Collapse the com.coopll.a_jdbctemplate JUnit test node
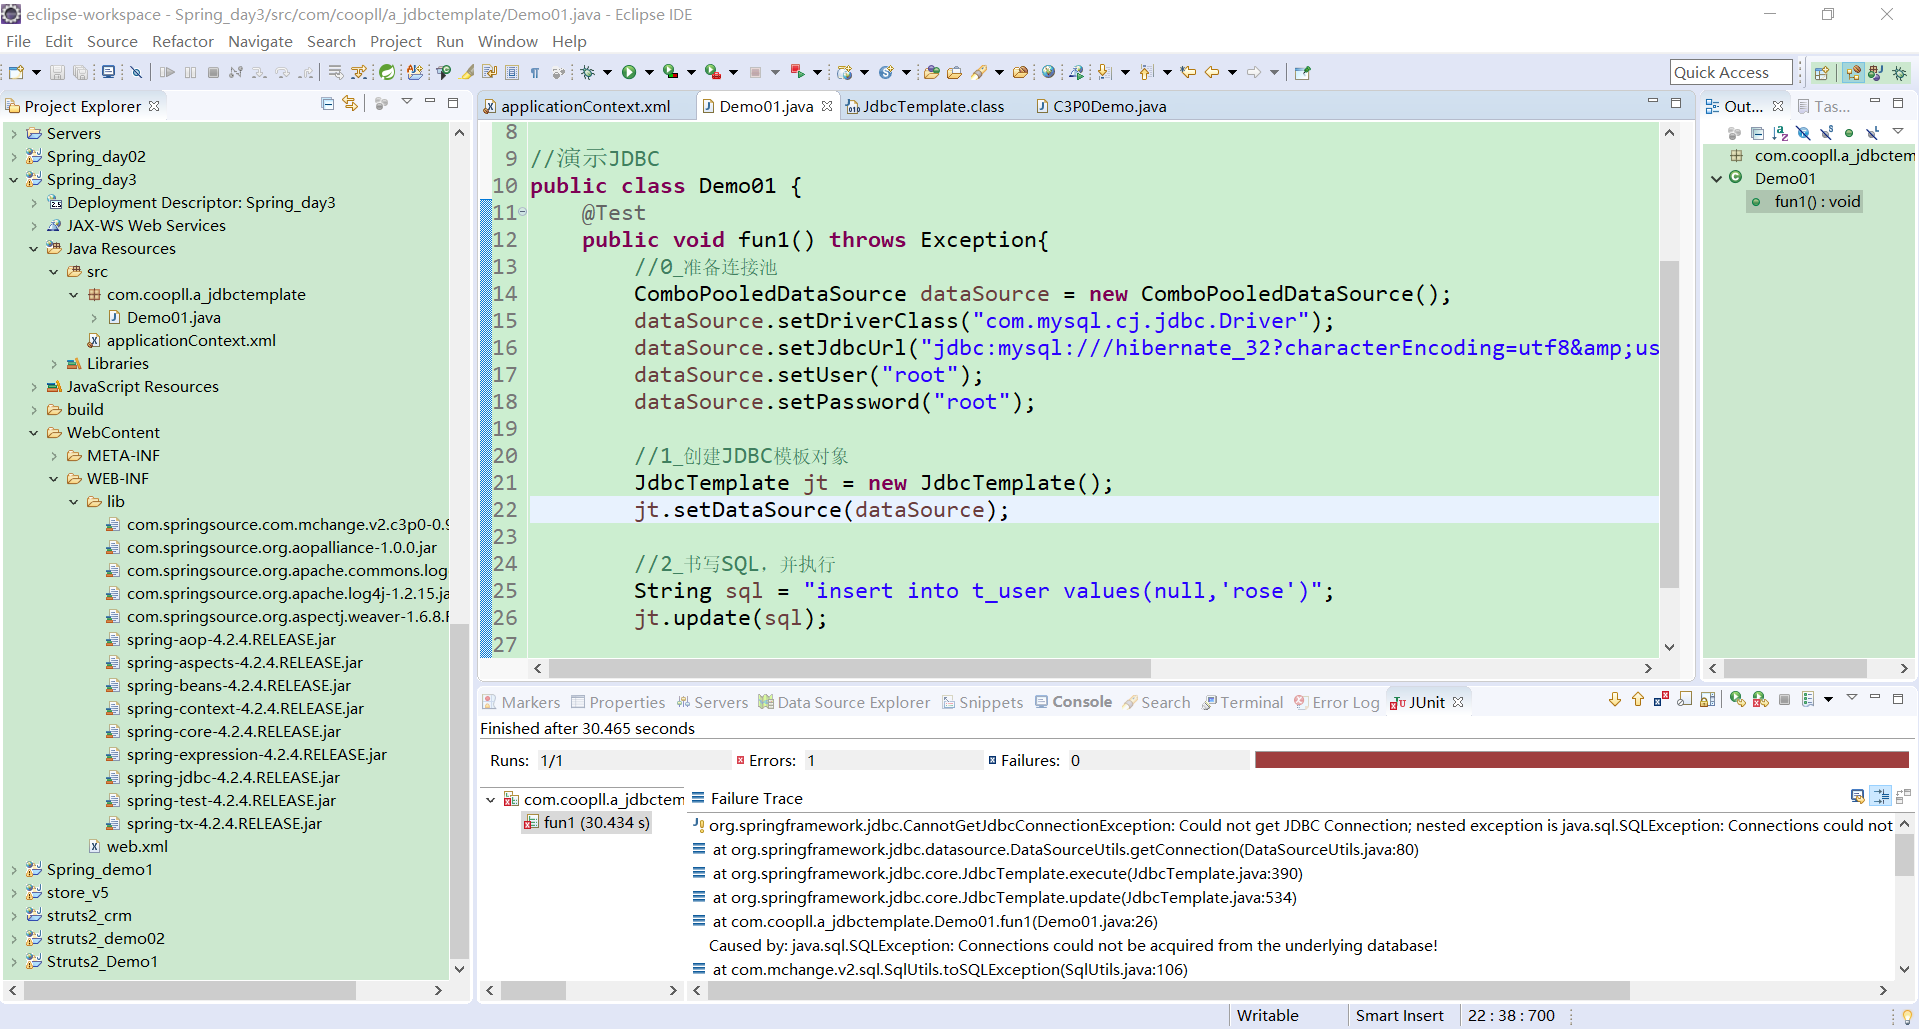 point(490,799)
